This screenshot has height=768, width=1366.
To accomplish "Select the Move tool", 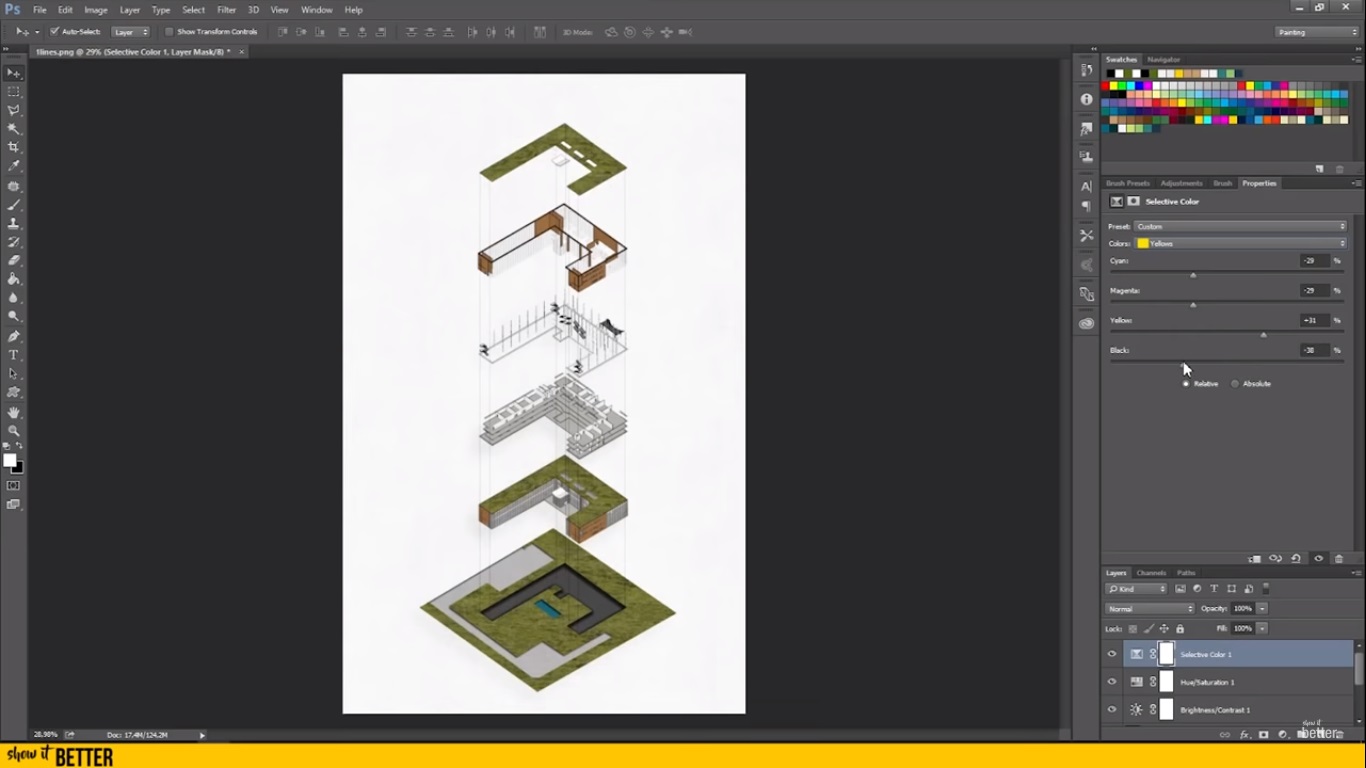I will [x=13, y=72].
